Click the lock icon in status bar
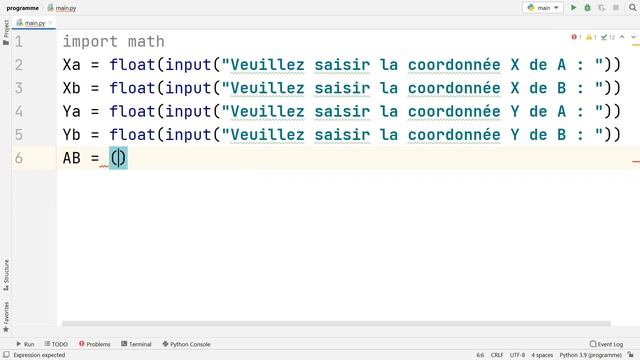The image size is (640, 360). pos(631,355)
